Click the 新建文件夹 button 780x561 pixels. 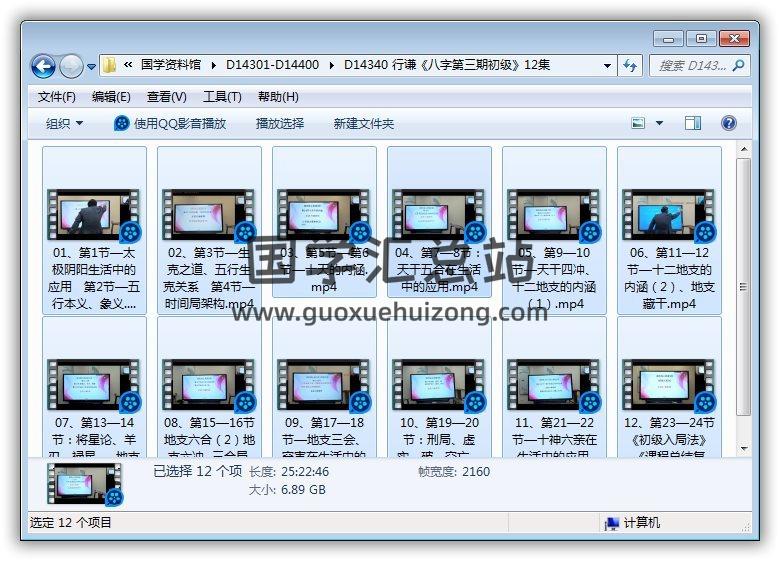[x=363, y=123]
